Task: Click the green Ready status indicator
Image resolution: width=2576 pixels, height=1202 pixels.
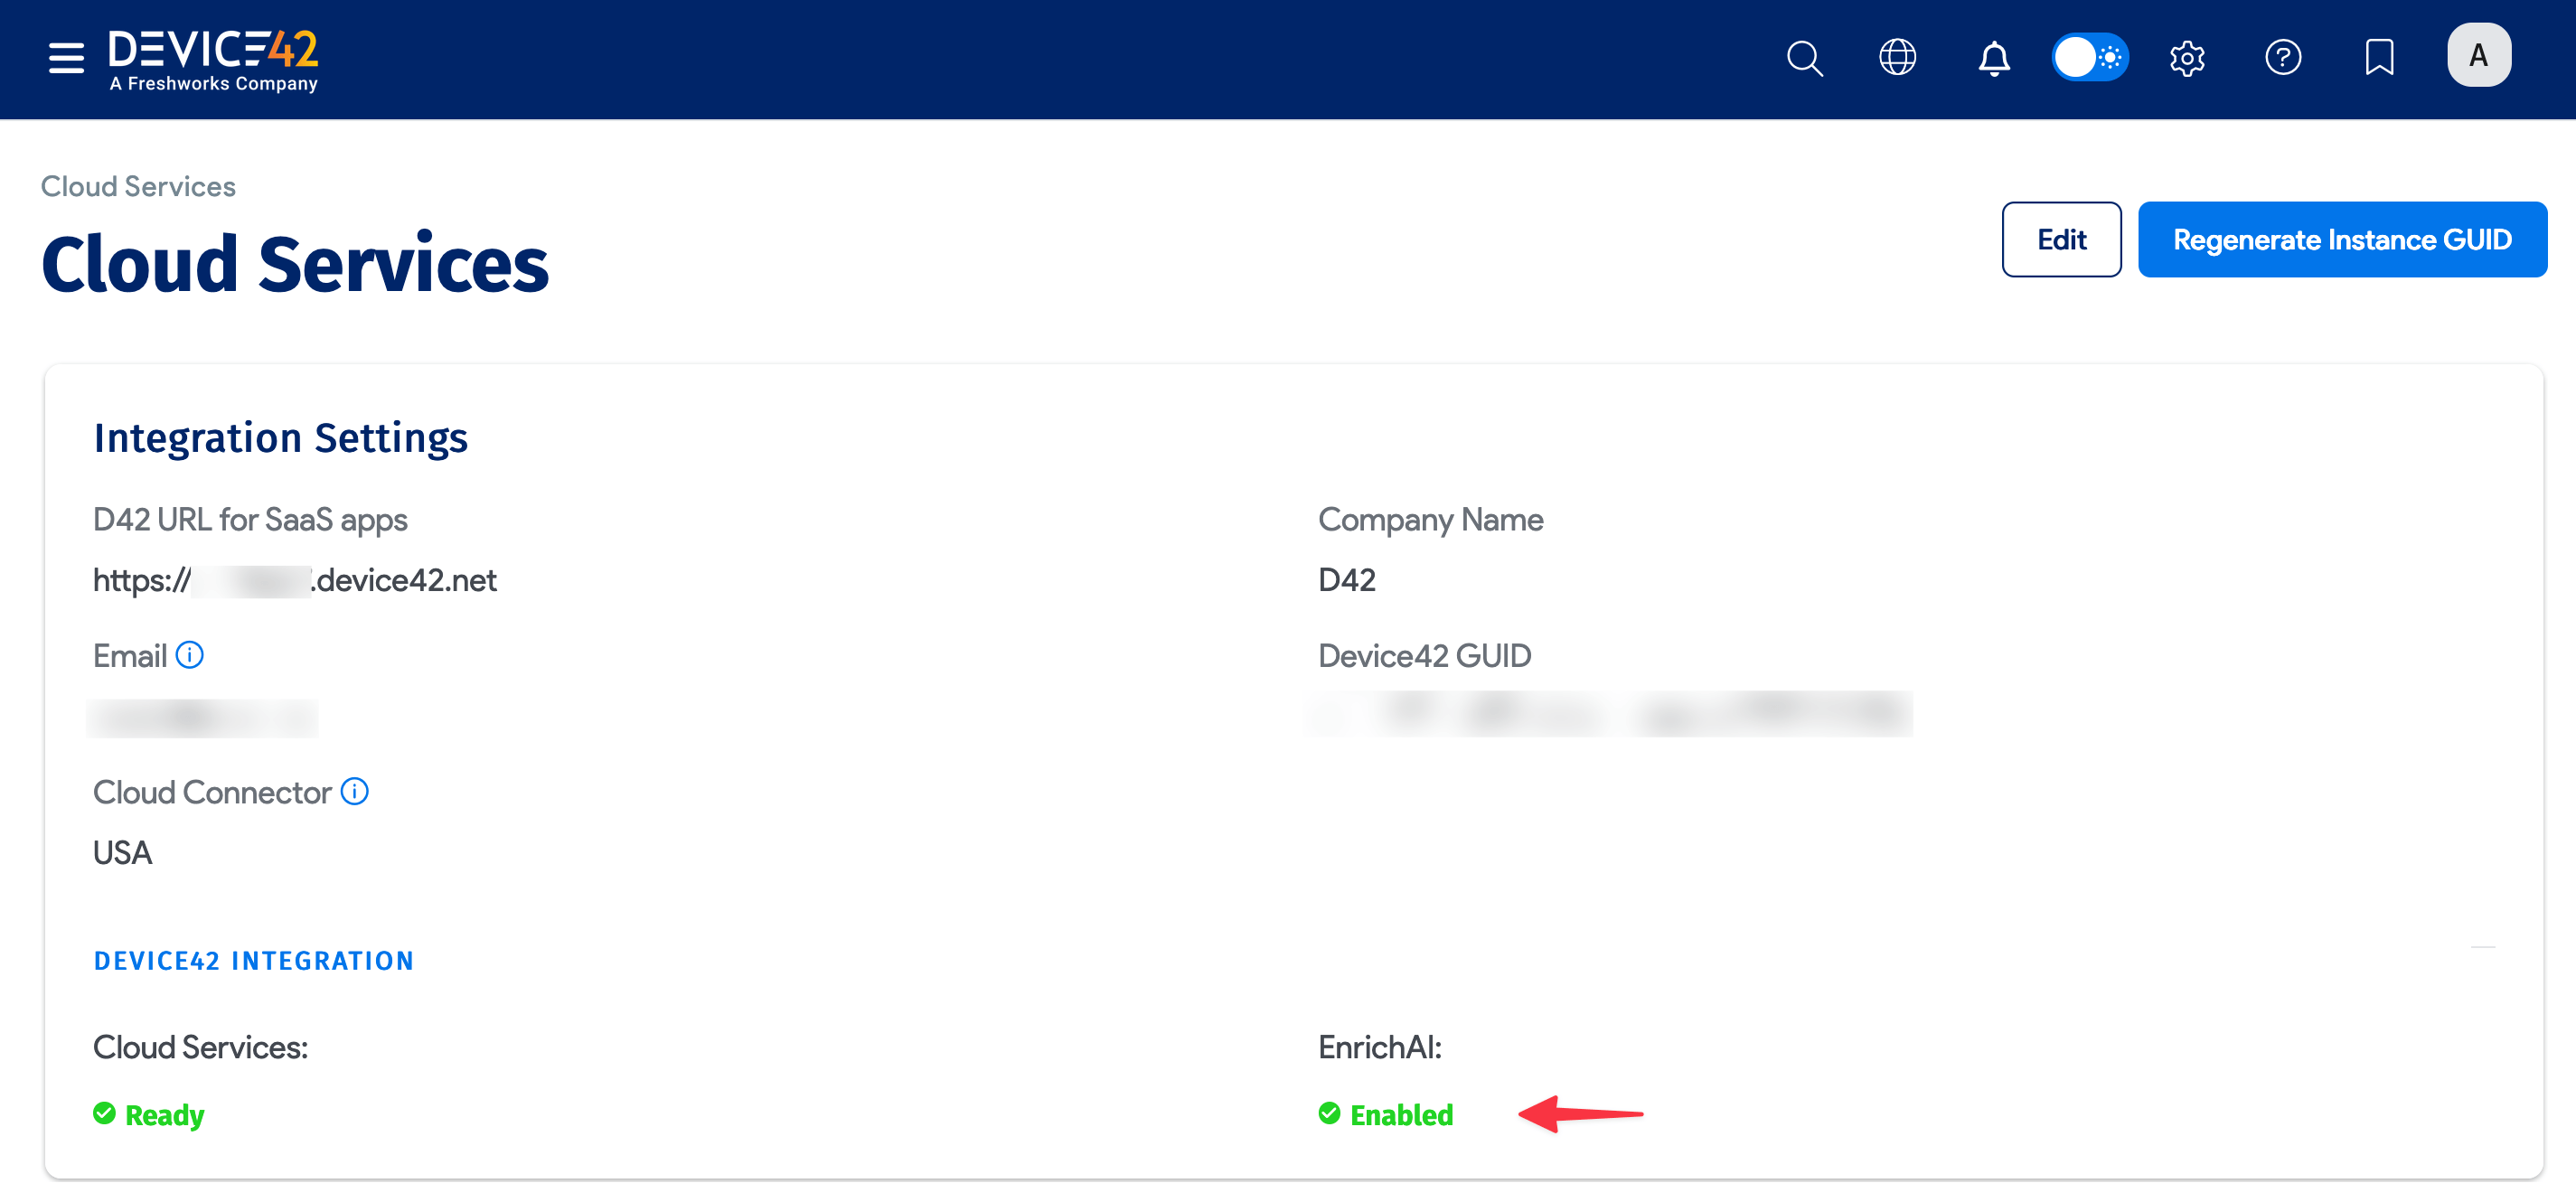Action: click(148, 1114)
